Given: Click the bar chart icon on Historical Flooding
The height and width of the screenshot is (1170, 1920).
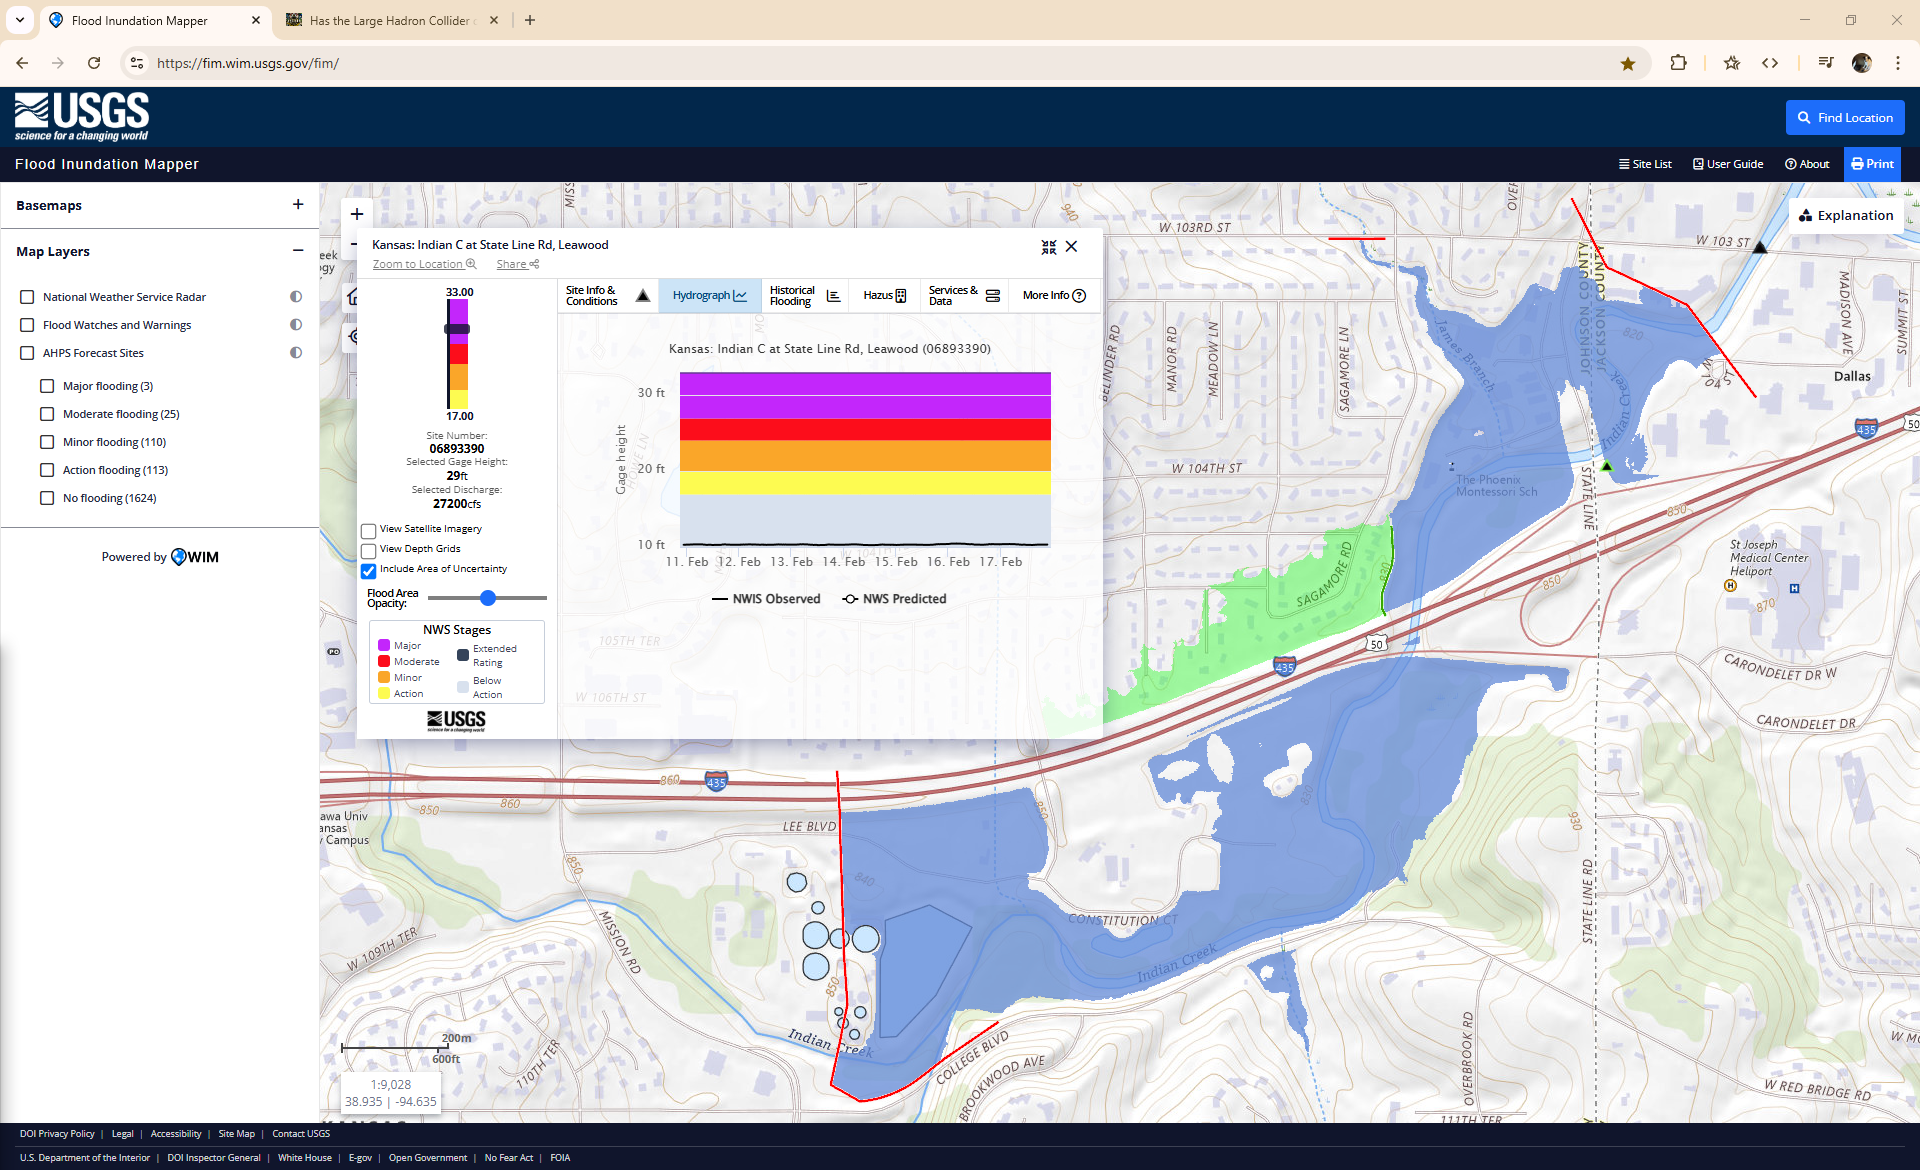Looking at the screenshot, I should click(833, 296).
